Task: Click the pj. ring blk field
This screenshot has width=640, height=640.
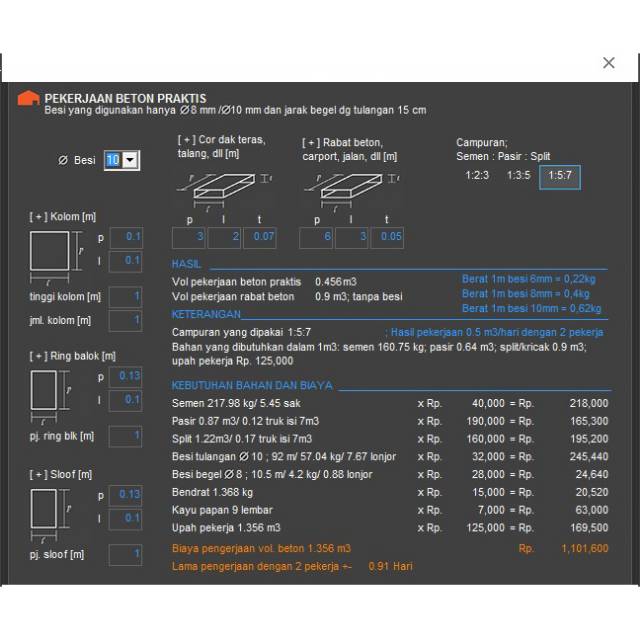Action: click(x=125, y=436)
